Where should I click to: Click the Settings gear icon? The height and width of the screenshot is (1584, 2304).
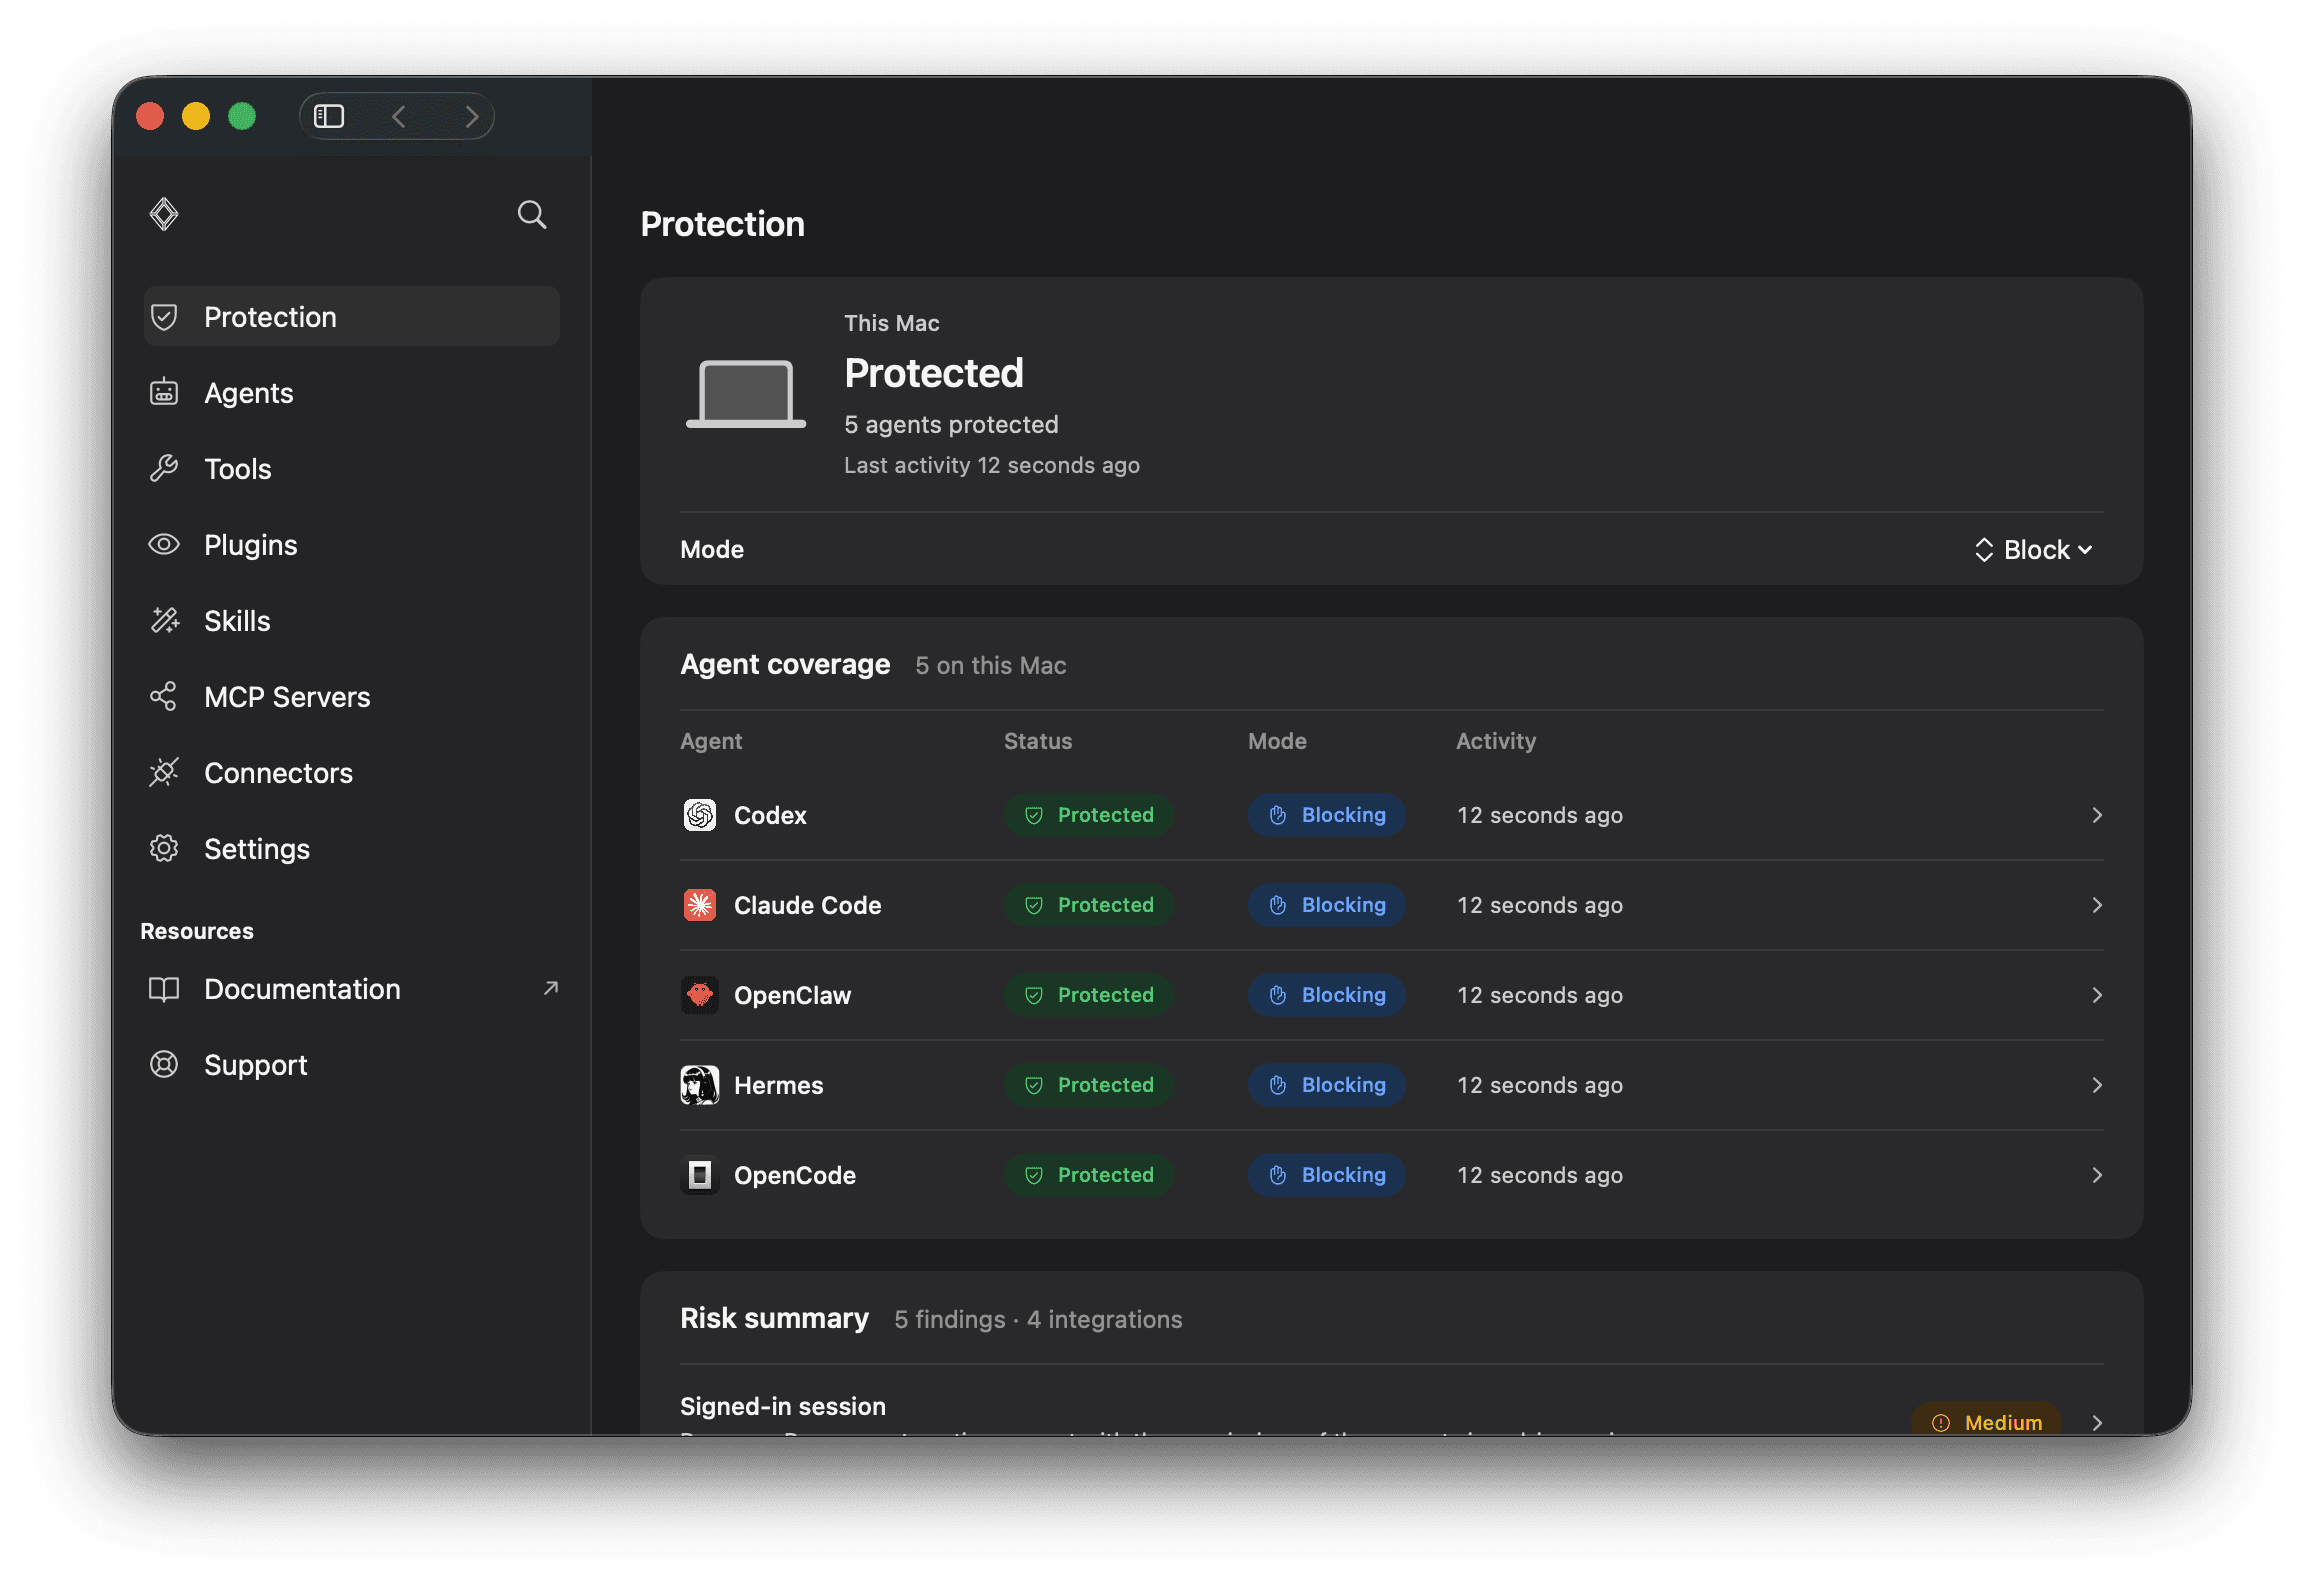164,849
